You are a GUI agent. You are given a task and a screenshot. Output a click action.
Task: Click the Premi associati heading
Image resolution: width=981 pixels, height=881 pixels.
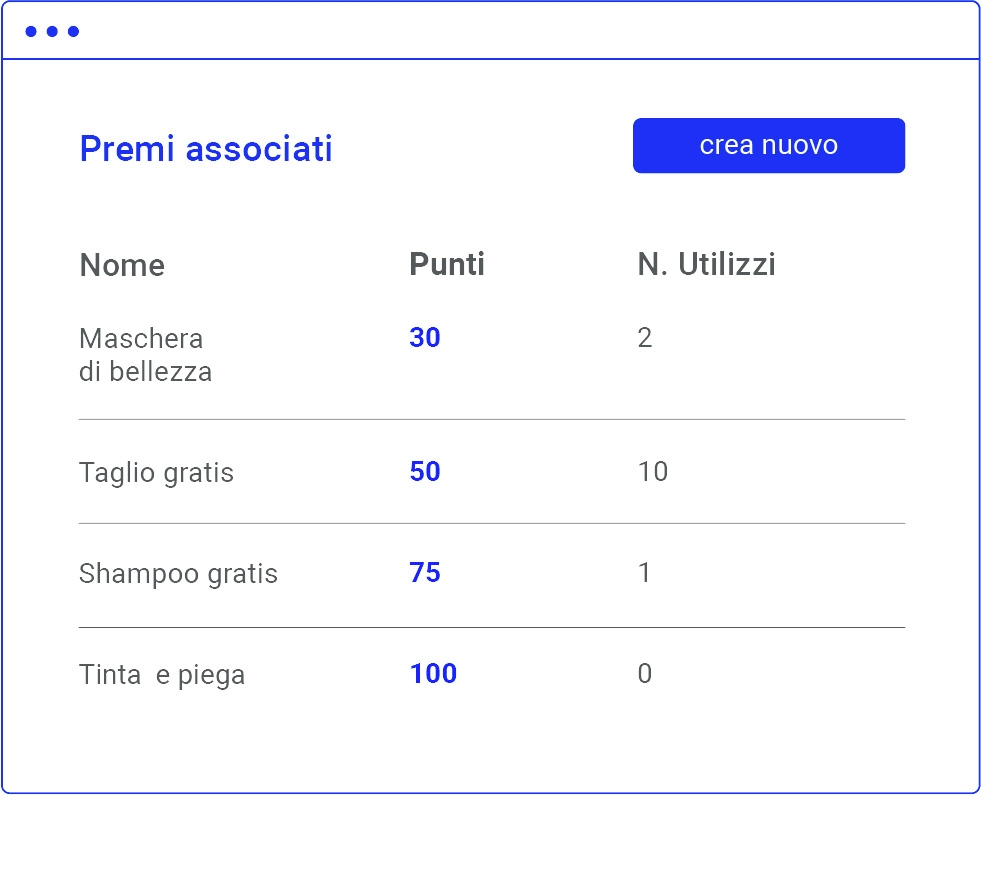pyautogui.click(x=205, y=149)
